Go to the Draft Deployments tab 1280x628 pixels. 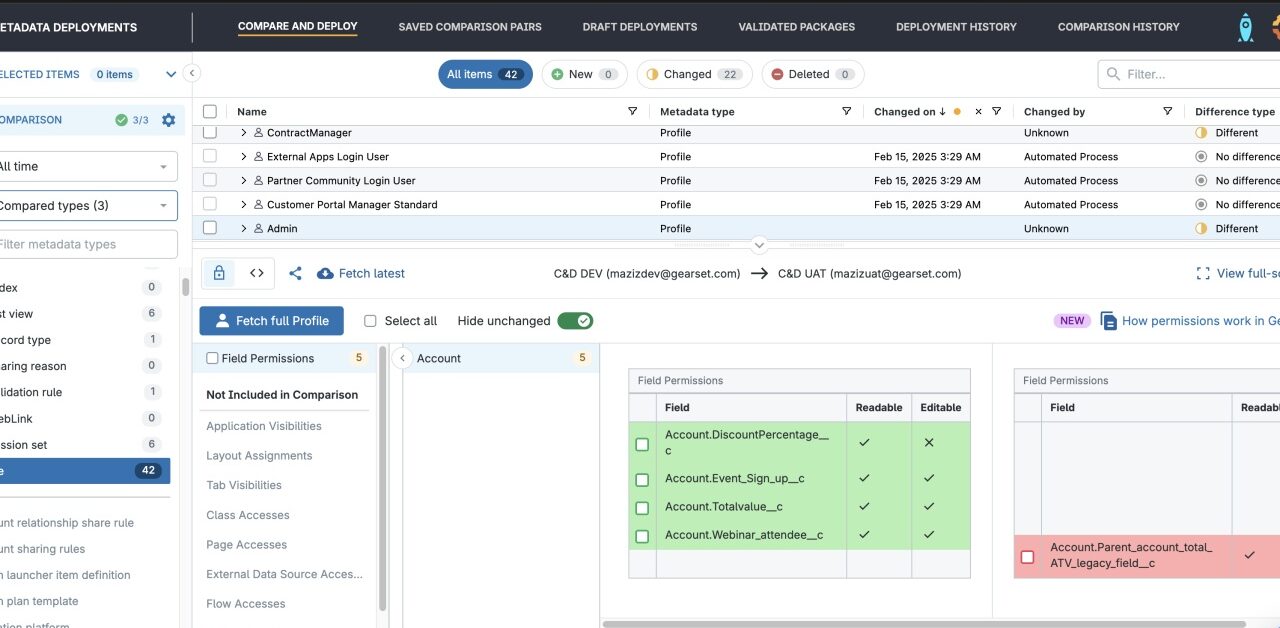640,27
